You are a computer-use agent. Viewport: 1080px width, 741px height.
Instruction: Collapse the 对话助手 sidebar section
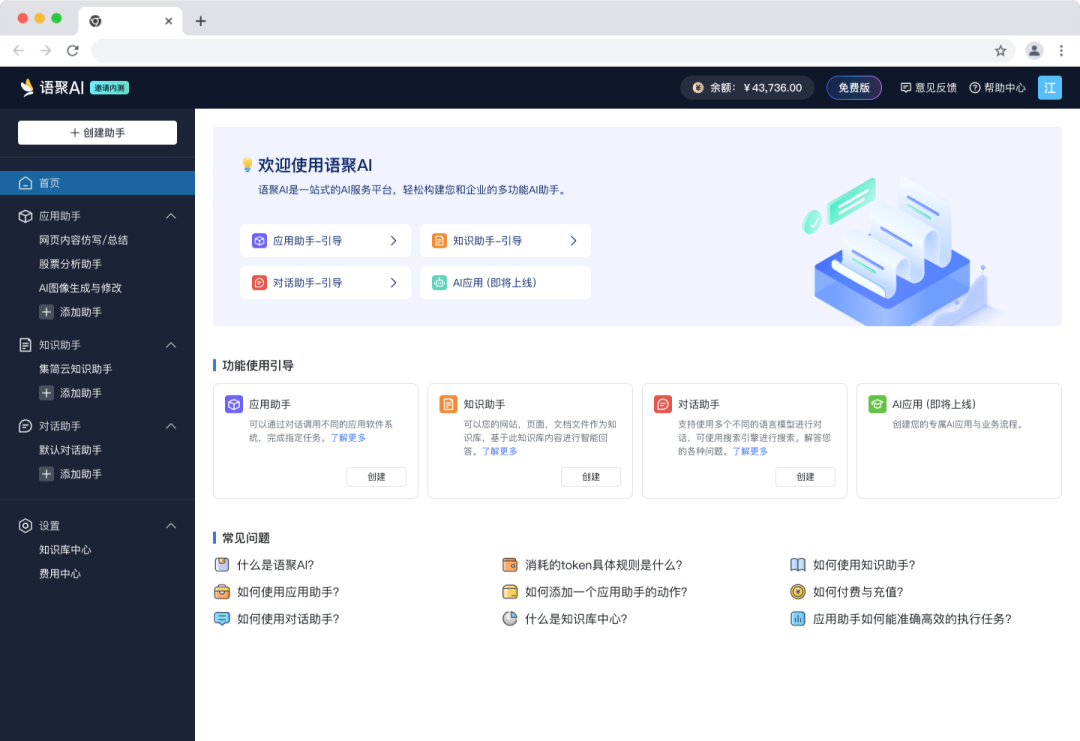tap(170, 426)
